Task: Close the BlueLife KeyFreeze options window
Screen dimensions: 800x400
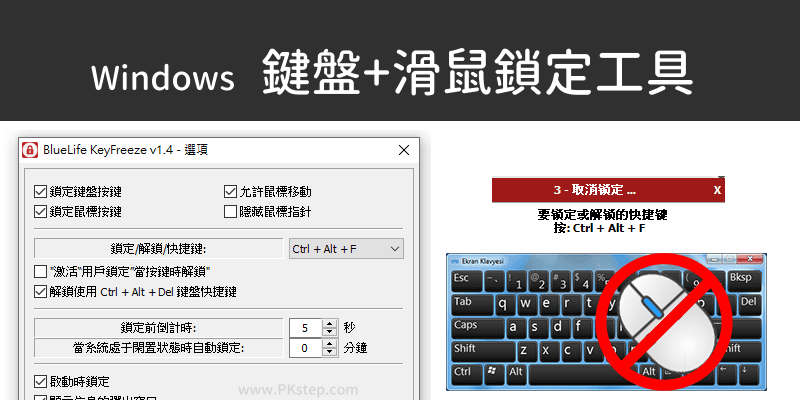Action: pos(404,150)
